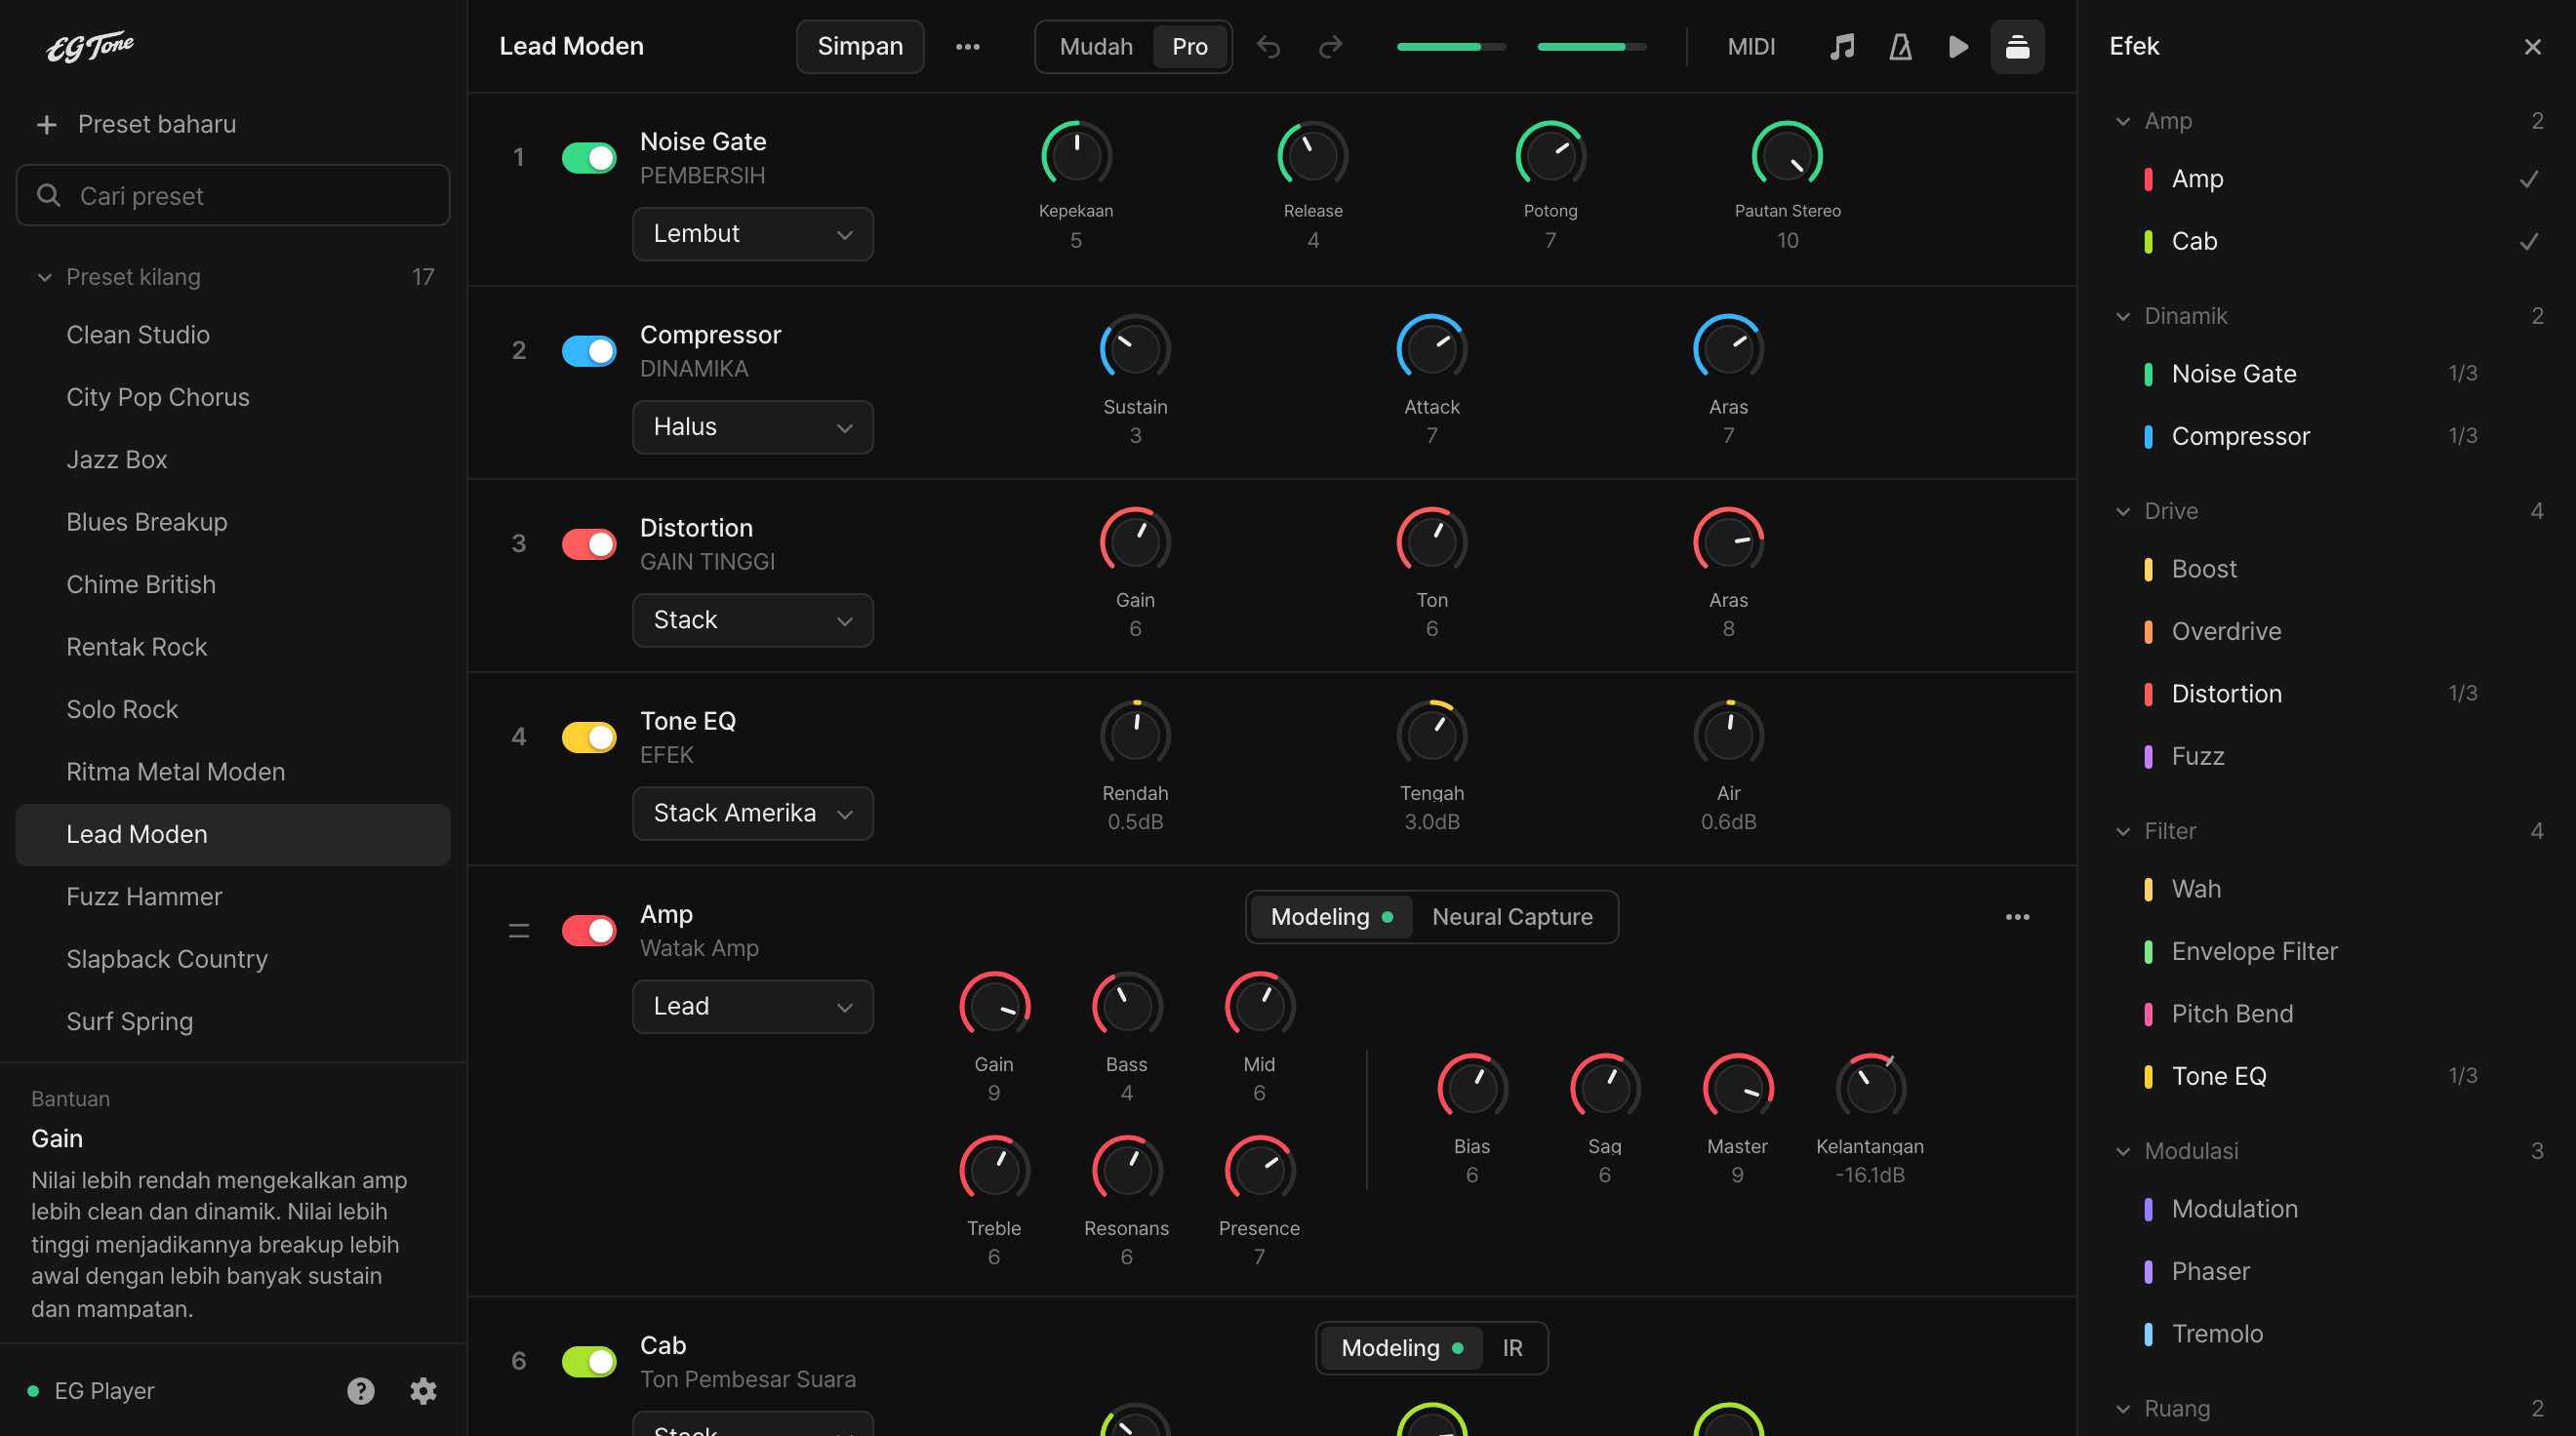
Task: Click the undo arrow icon
Action: [x=1268, y=47]
